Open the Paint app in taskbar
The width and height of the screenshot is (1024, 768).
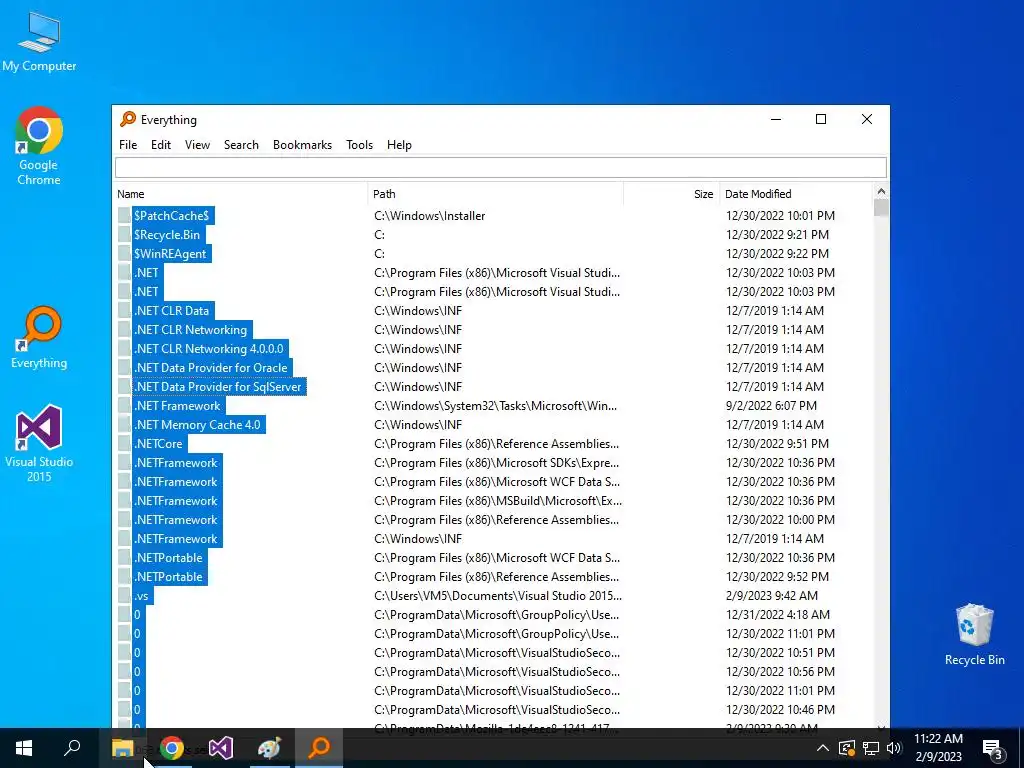tap(270, 748)
